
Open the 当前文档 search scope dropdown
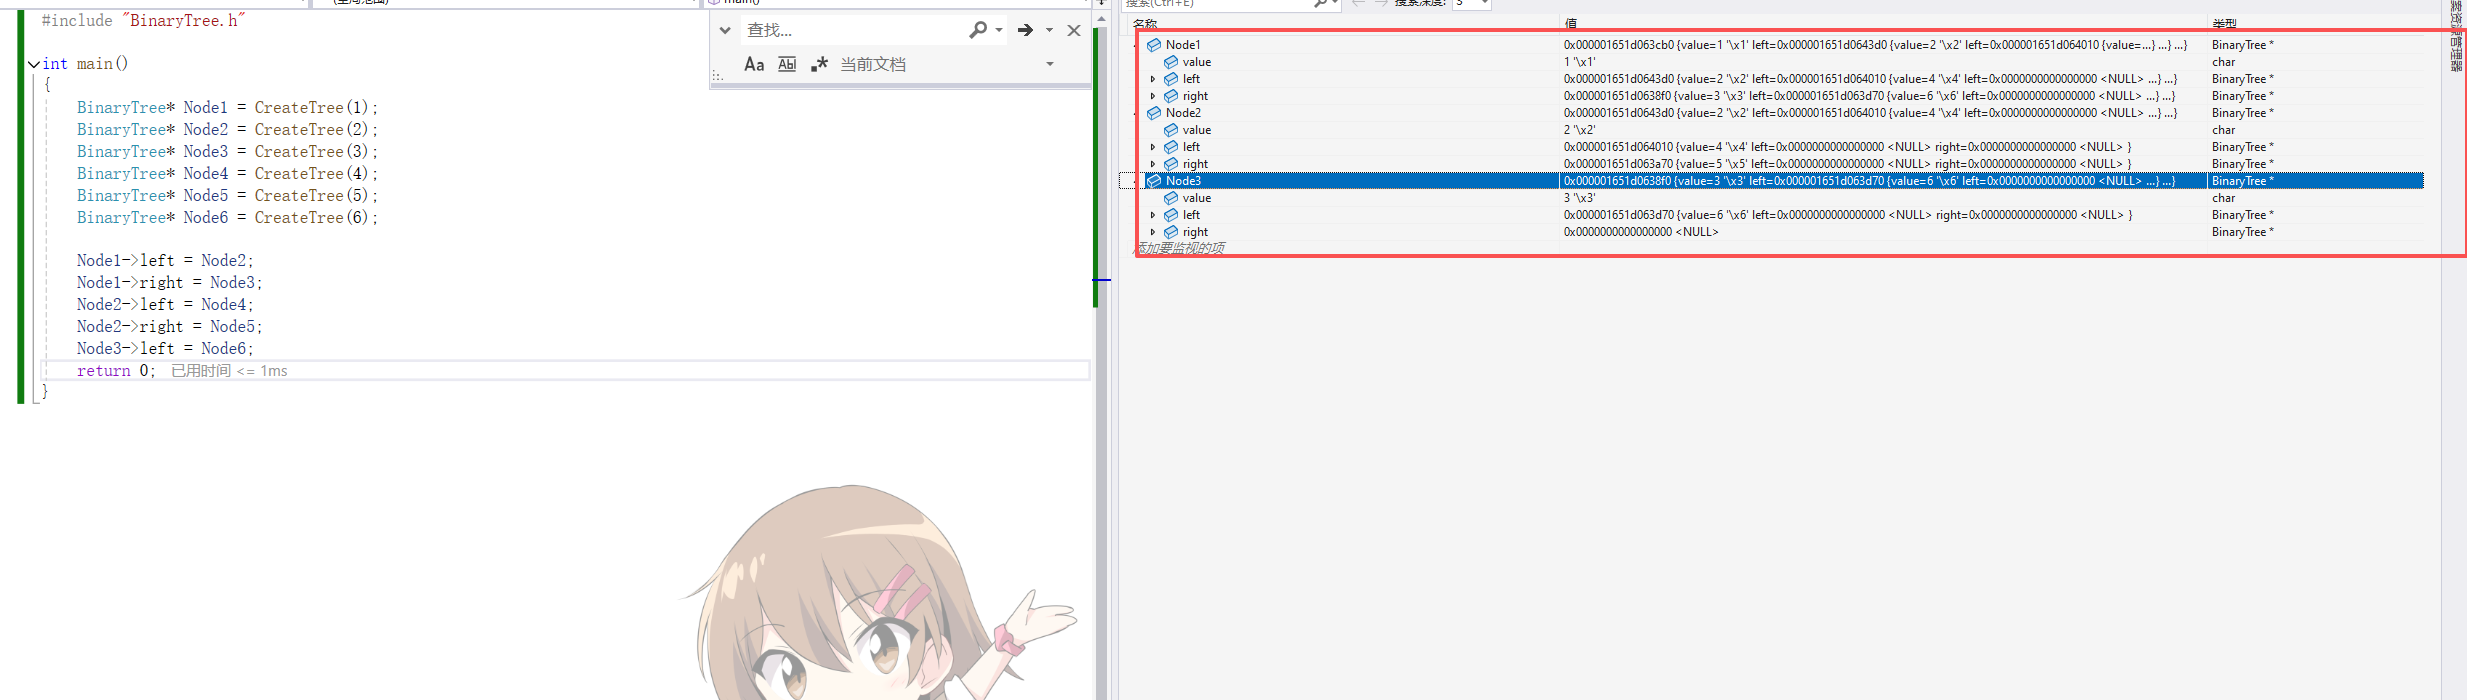click(x=1050, y=64)
